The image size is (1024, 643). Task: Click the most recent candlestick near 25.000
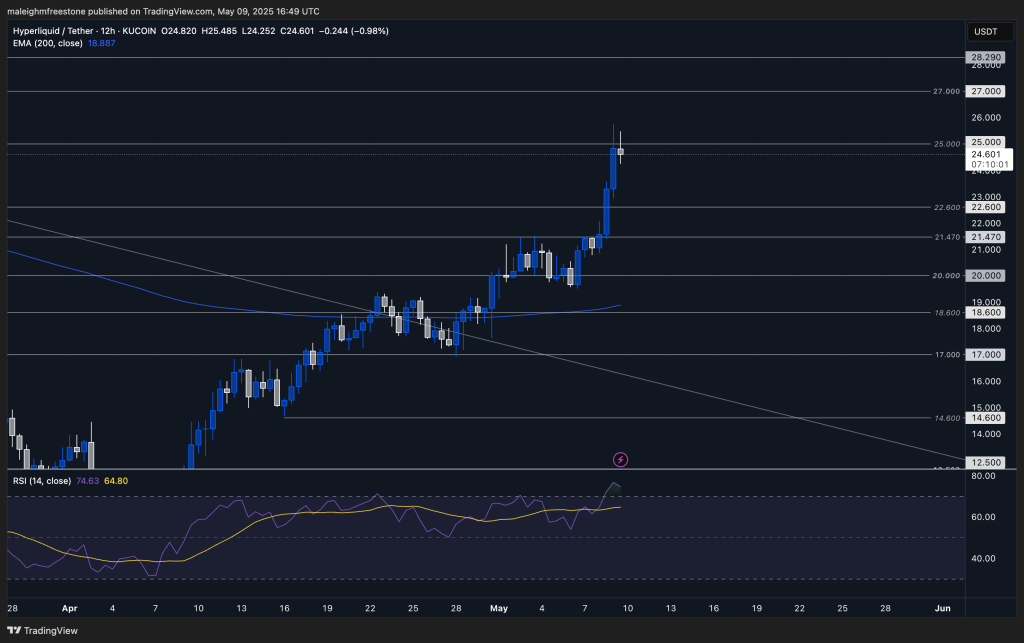[621, 152]
